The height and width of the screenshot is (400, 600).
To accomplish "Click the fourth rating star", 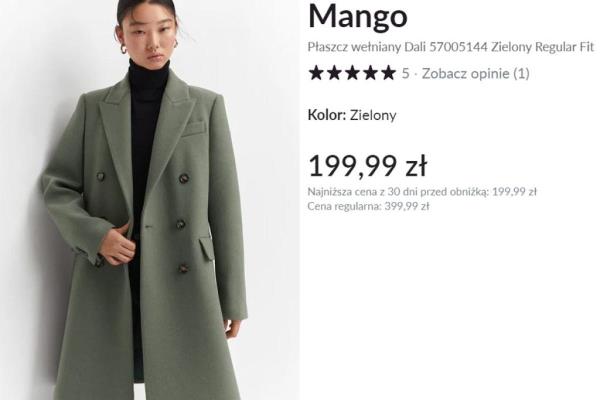I will (370, 73).
